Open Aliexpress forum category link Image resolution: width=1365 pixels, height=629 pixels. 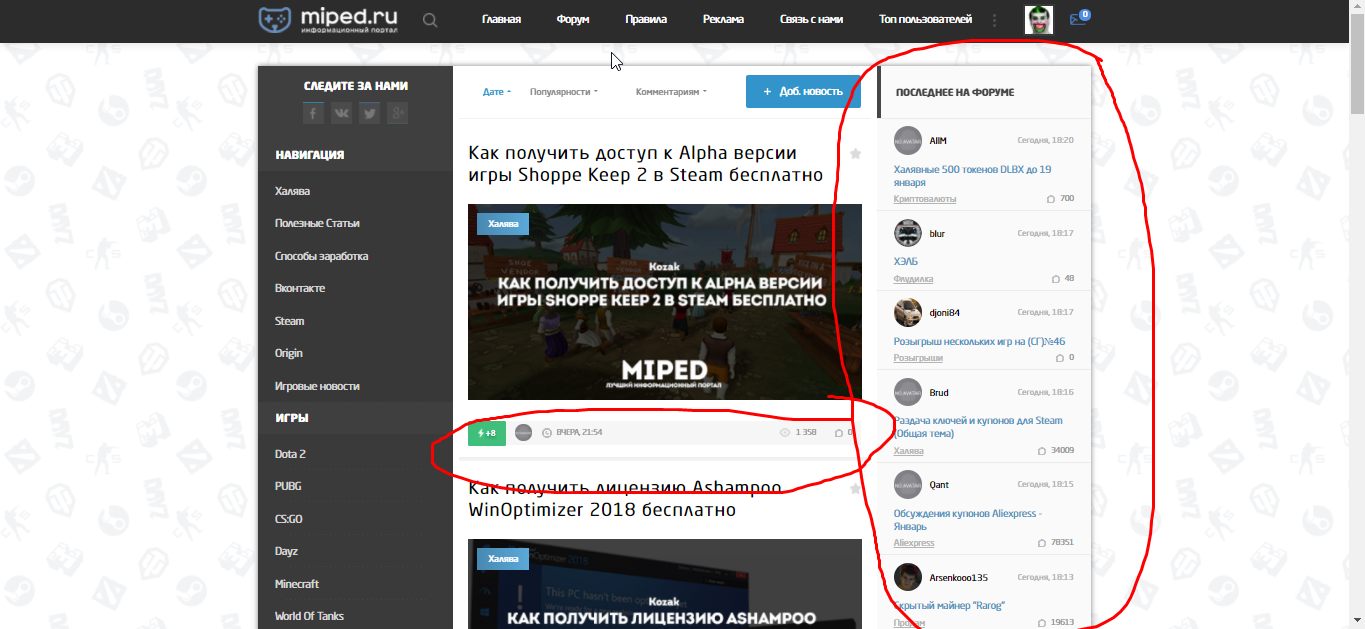click(x=914, y=543)
